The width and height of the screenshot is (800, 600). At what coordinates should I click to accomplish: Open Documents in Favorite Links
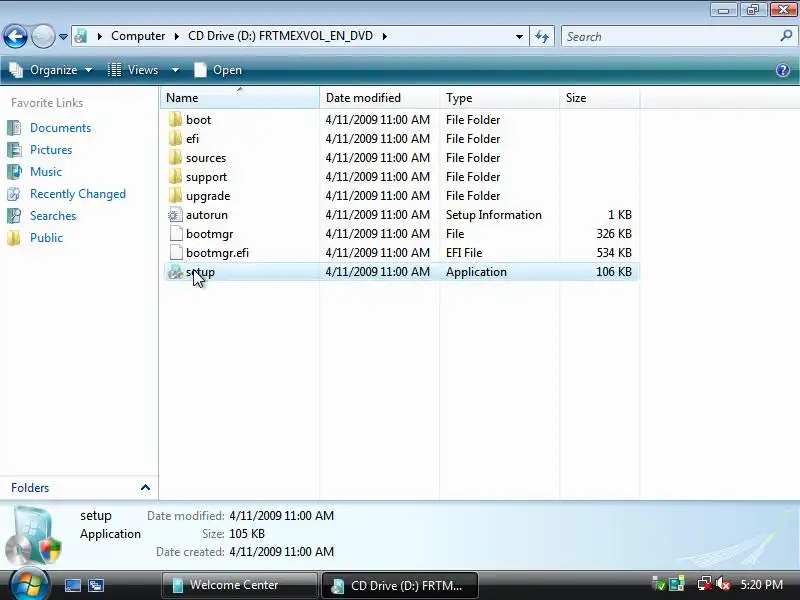click(x=60, y=128)
